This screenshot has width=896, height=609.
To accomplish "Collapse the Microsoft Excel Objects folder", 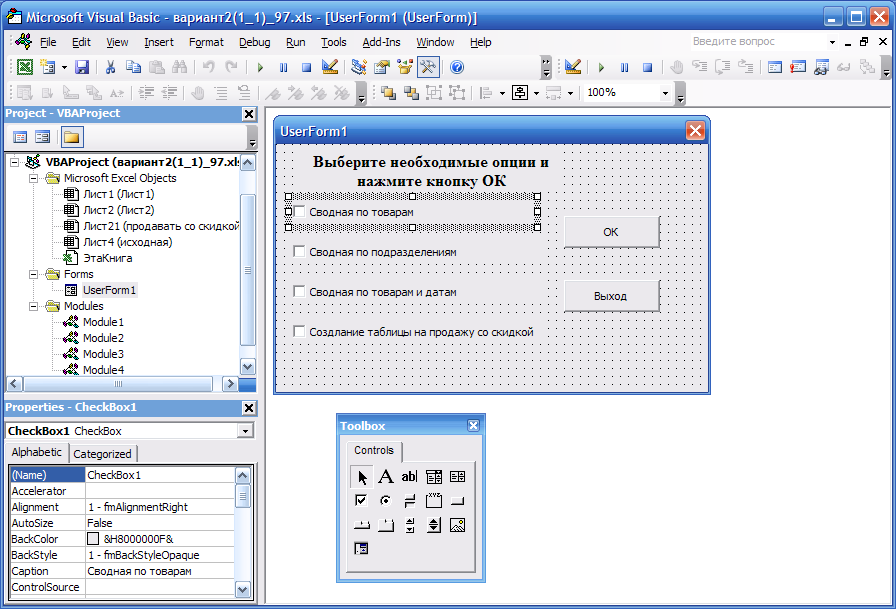I will (34, 178).
